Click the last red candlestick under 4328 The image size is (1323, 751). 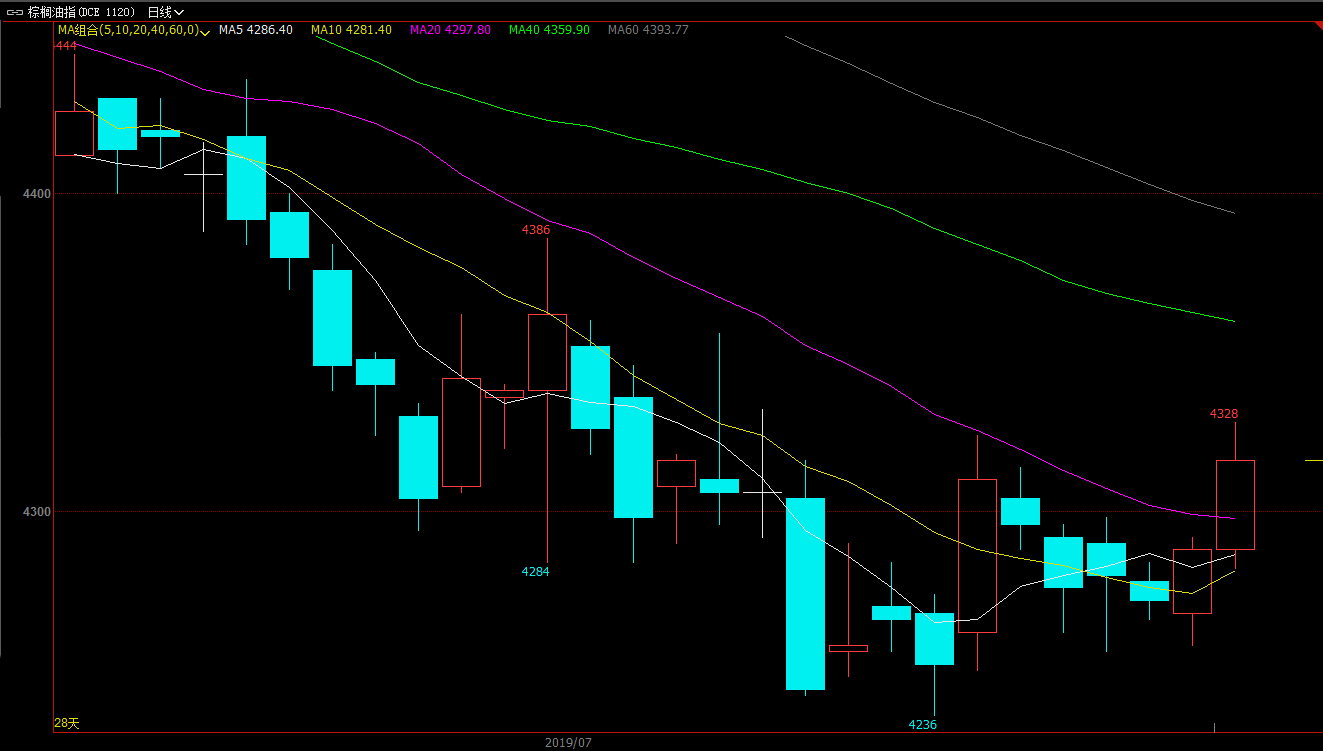pyautogui.click(x=1235, y=505)
